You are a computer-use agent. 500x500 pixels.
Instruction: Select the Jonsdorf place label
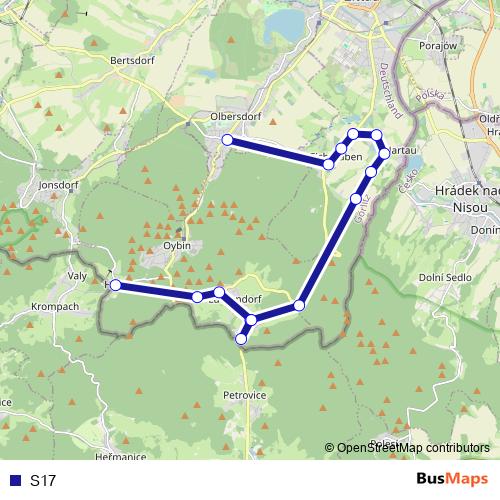tap(59, 185)
